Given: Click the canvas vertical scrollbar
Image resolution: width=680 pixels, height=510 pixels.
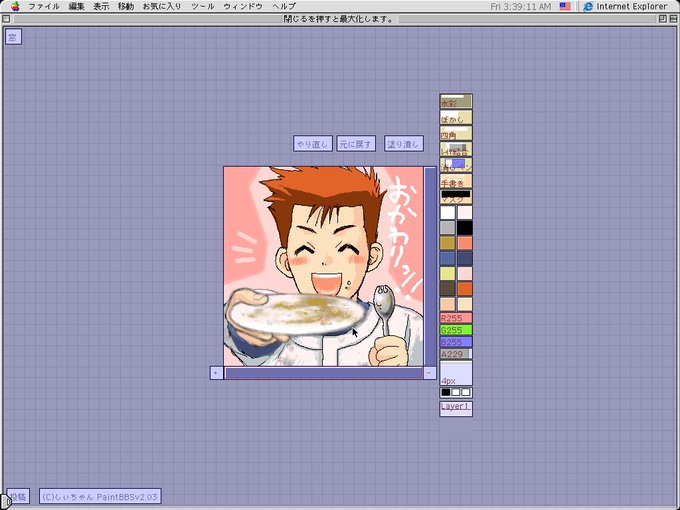Looking at the screenshot, I should 430,266.
